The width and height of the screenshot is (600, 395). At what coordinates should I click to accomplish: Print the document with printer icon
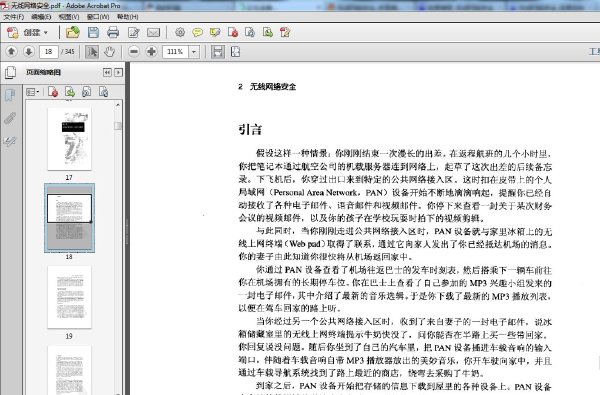[113, 33]
